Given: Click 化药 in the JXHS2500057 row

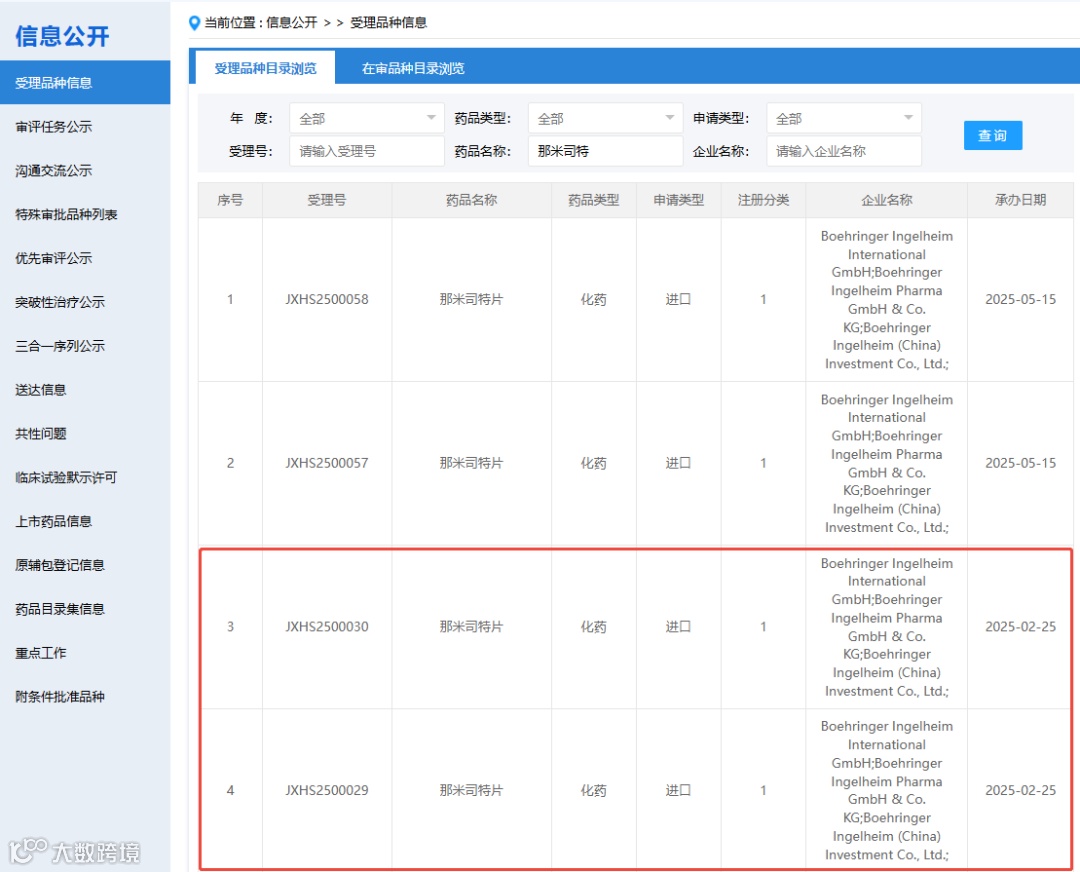Looking at the screenshot, I should 594,463.
